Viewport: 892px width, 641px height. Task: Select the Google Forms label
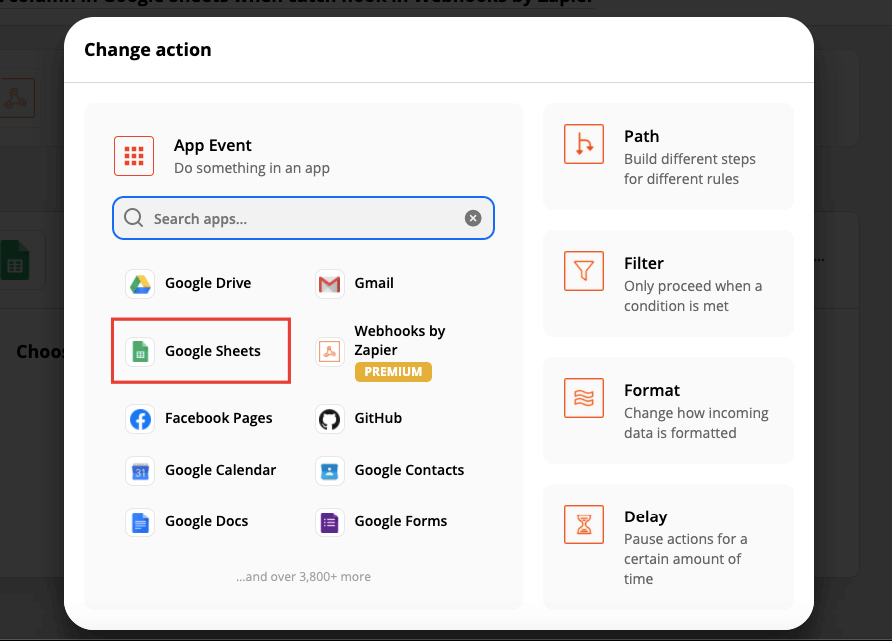(x=400, y=521)
